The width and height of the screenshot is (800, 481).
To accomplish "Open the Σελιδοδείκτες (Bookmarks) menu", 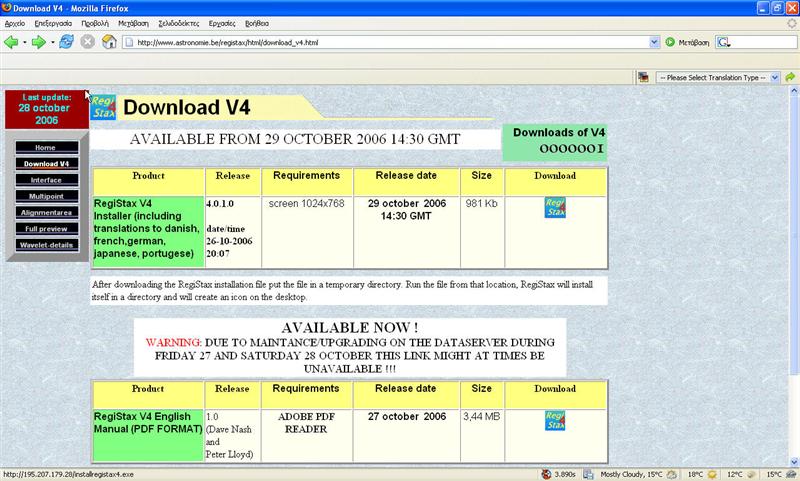I will coord(179,23).
